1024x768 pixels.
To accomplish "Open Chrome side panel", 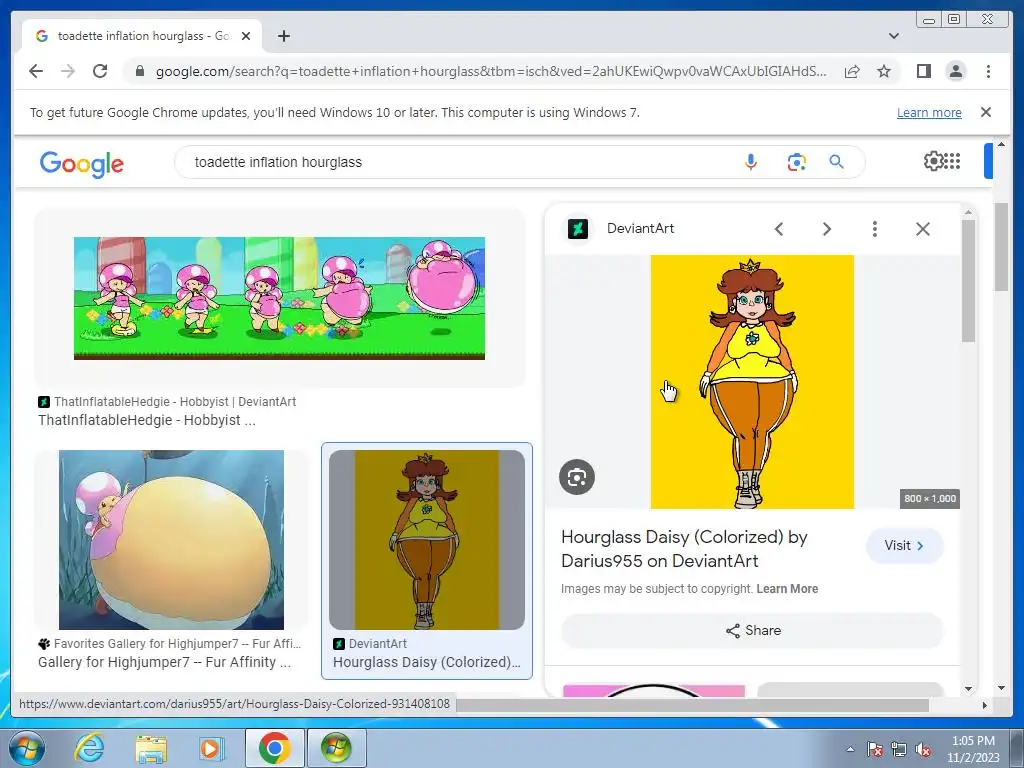I will 923,71.
